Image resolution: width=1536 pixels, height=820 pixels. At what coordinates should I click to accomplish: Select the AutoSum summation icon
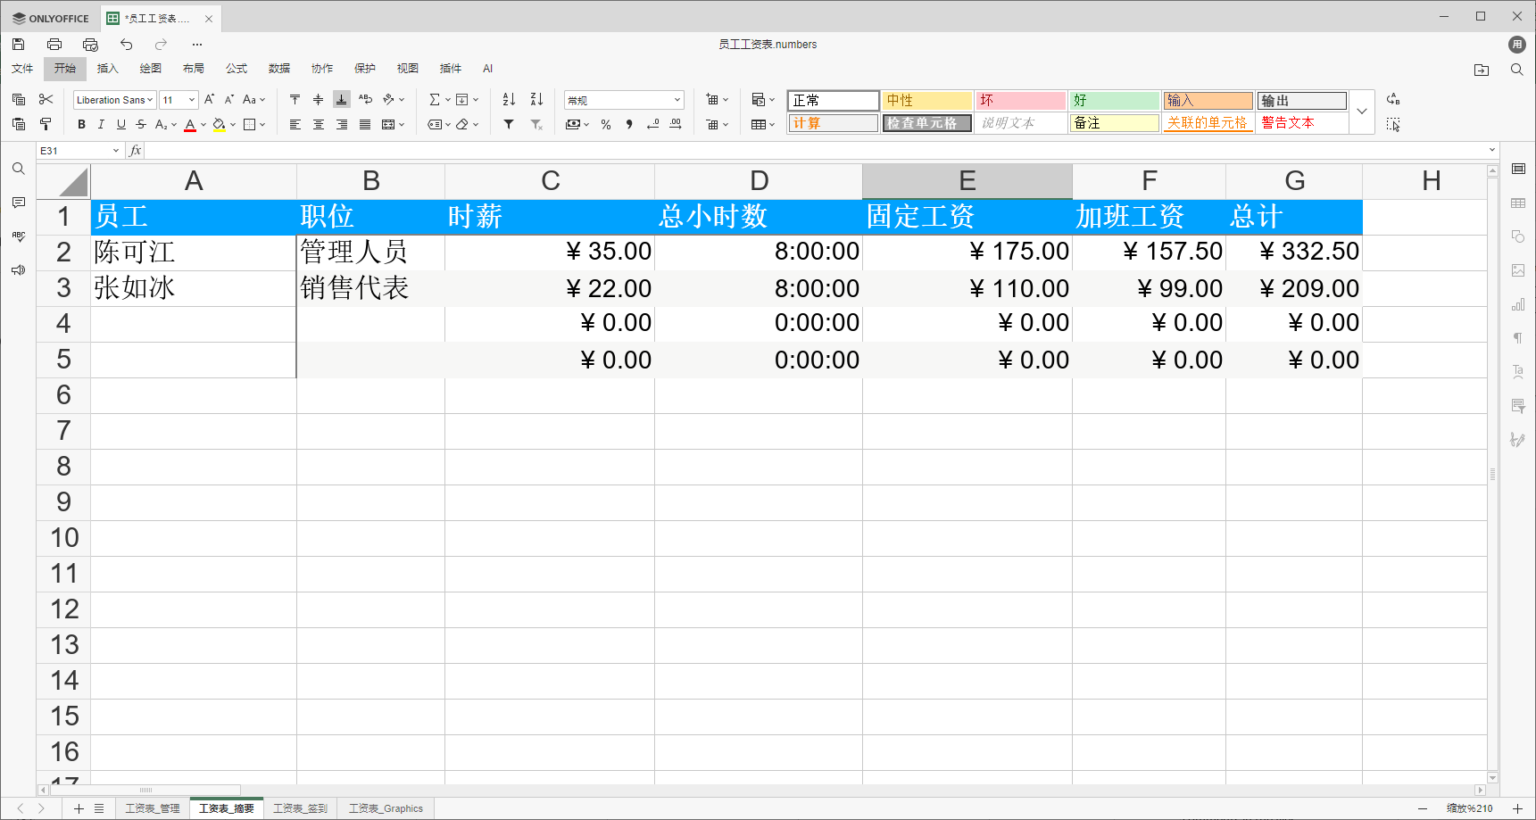434,99
